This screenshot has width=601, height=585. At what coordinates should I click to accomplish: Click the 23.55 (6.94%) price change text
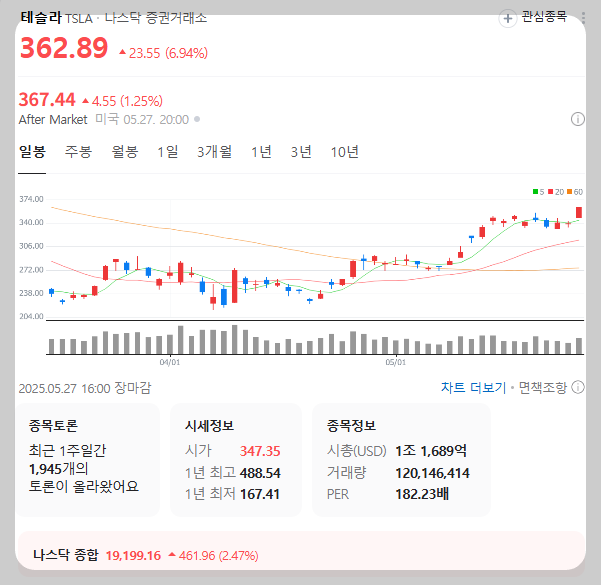(164, 53)
